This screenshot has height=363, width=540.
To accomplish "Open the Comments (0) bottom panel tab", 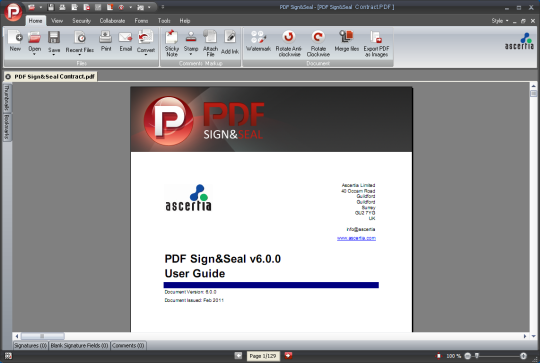I will coord(128,345).
